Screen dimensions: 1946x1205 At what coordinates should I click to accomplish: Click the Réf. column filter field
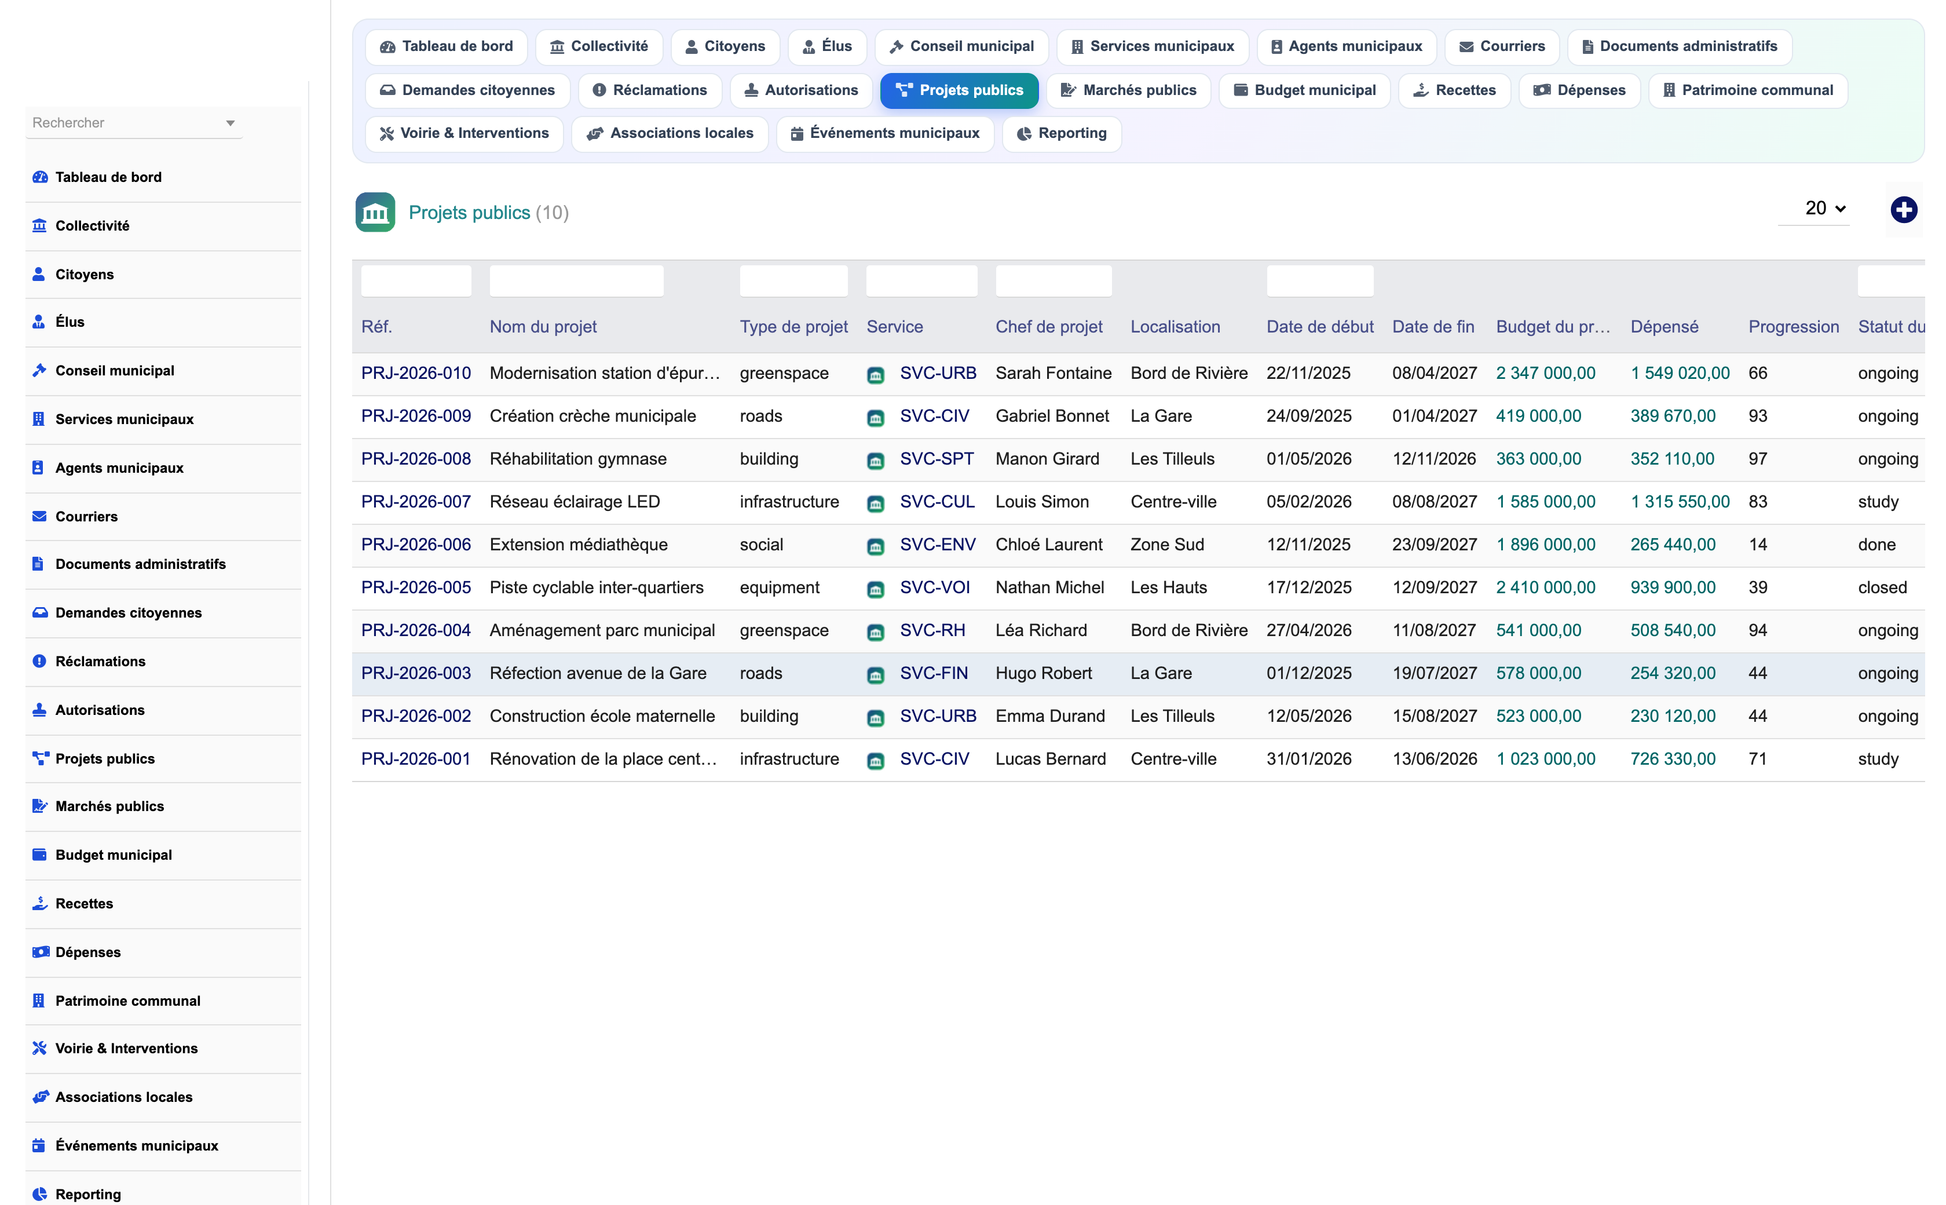point(416,281)
